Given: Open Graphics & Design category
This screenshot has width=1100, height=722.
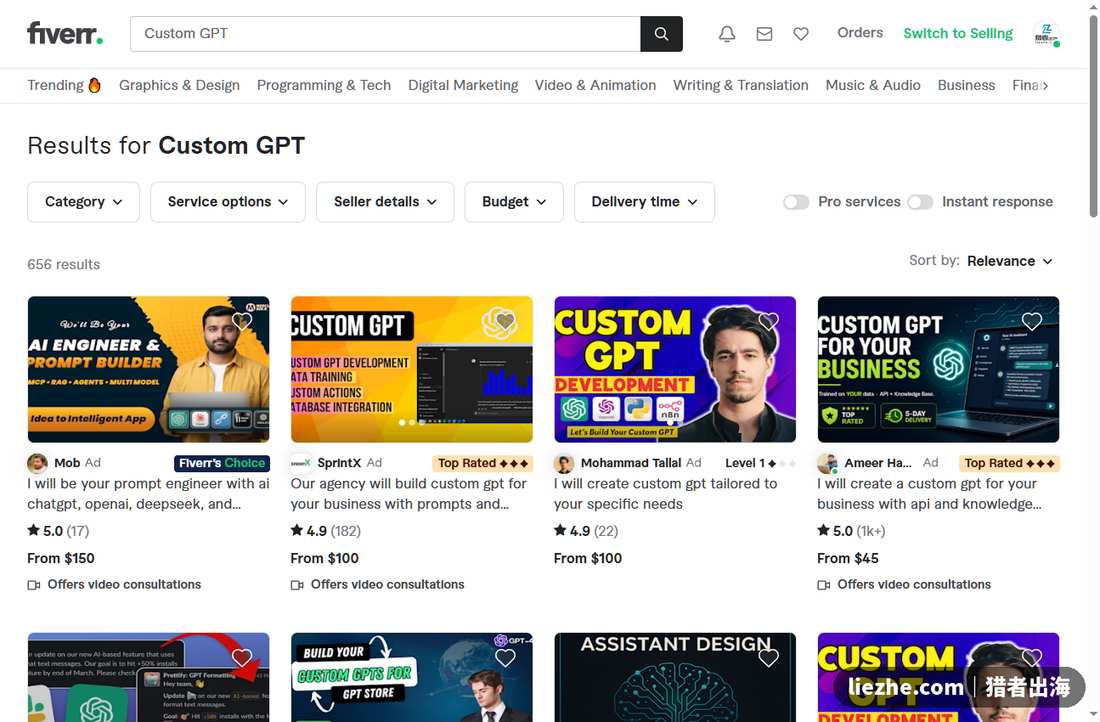Looking at the screenshot, I should 179,85.
